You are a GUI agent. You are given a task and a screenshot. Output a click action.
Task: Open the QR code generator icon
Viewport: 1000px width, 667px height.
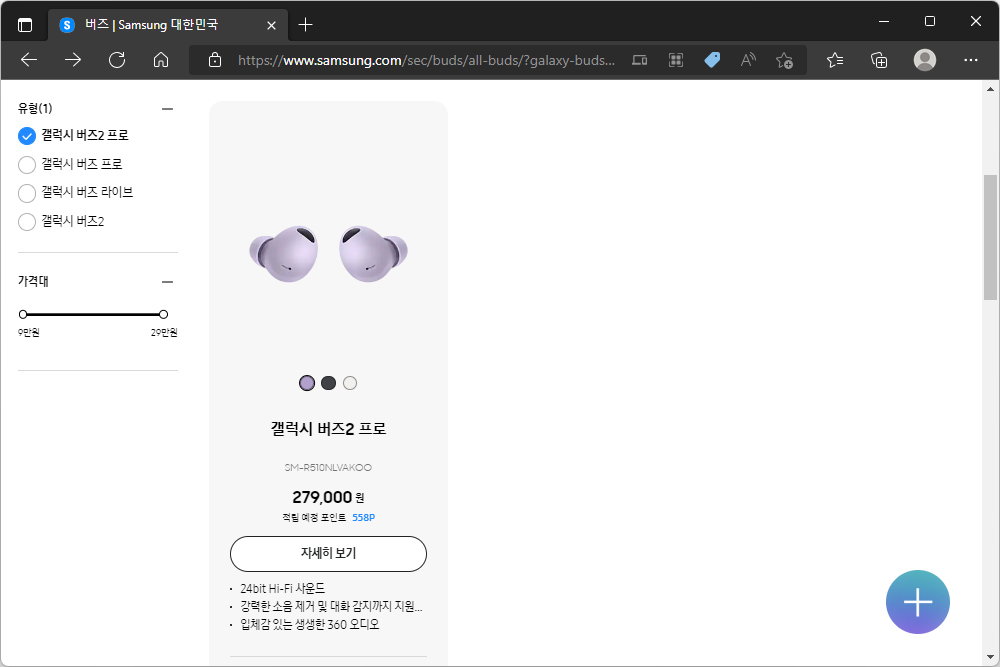coord(676,60)
